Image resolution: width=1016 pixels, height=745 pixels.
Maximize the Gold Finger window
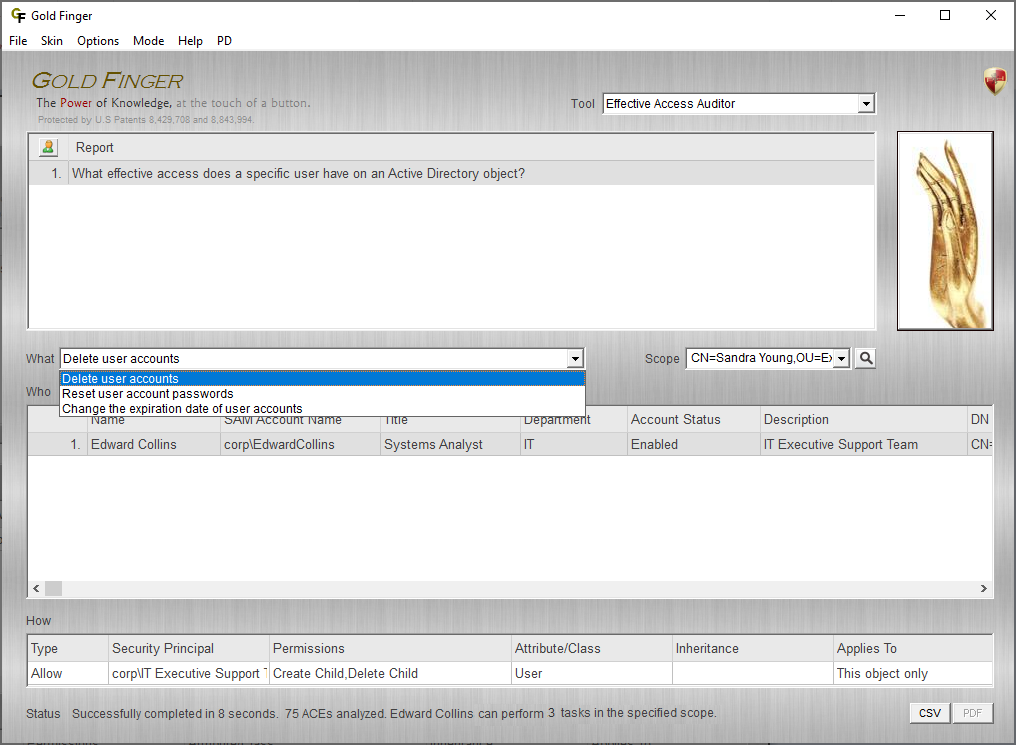[x=945, y=15]
